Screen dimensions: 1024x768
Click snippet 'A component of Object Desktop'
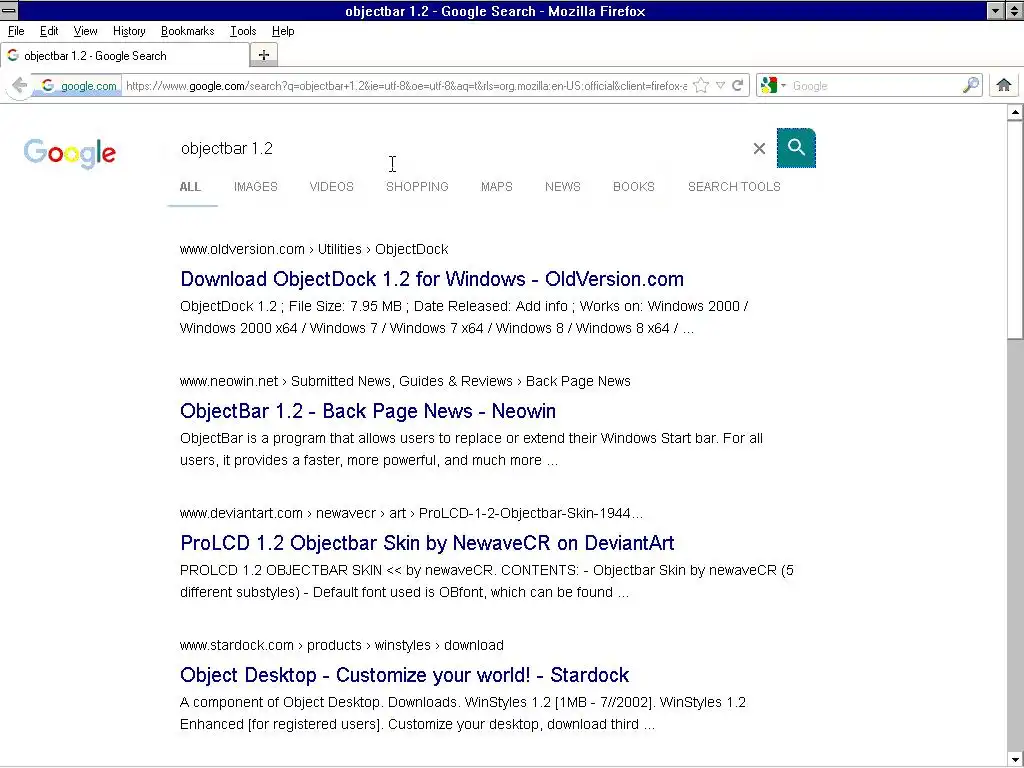click(462, 713)
